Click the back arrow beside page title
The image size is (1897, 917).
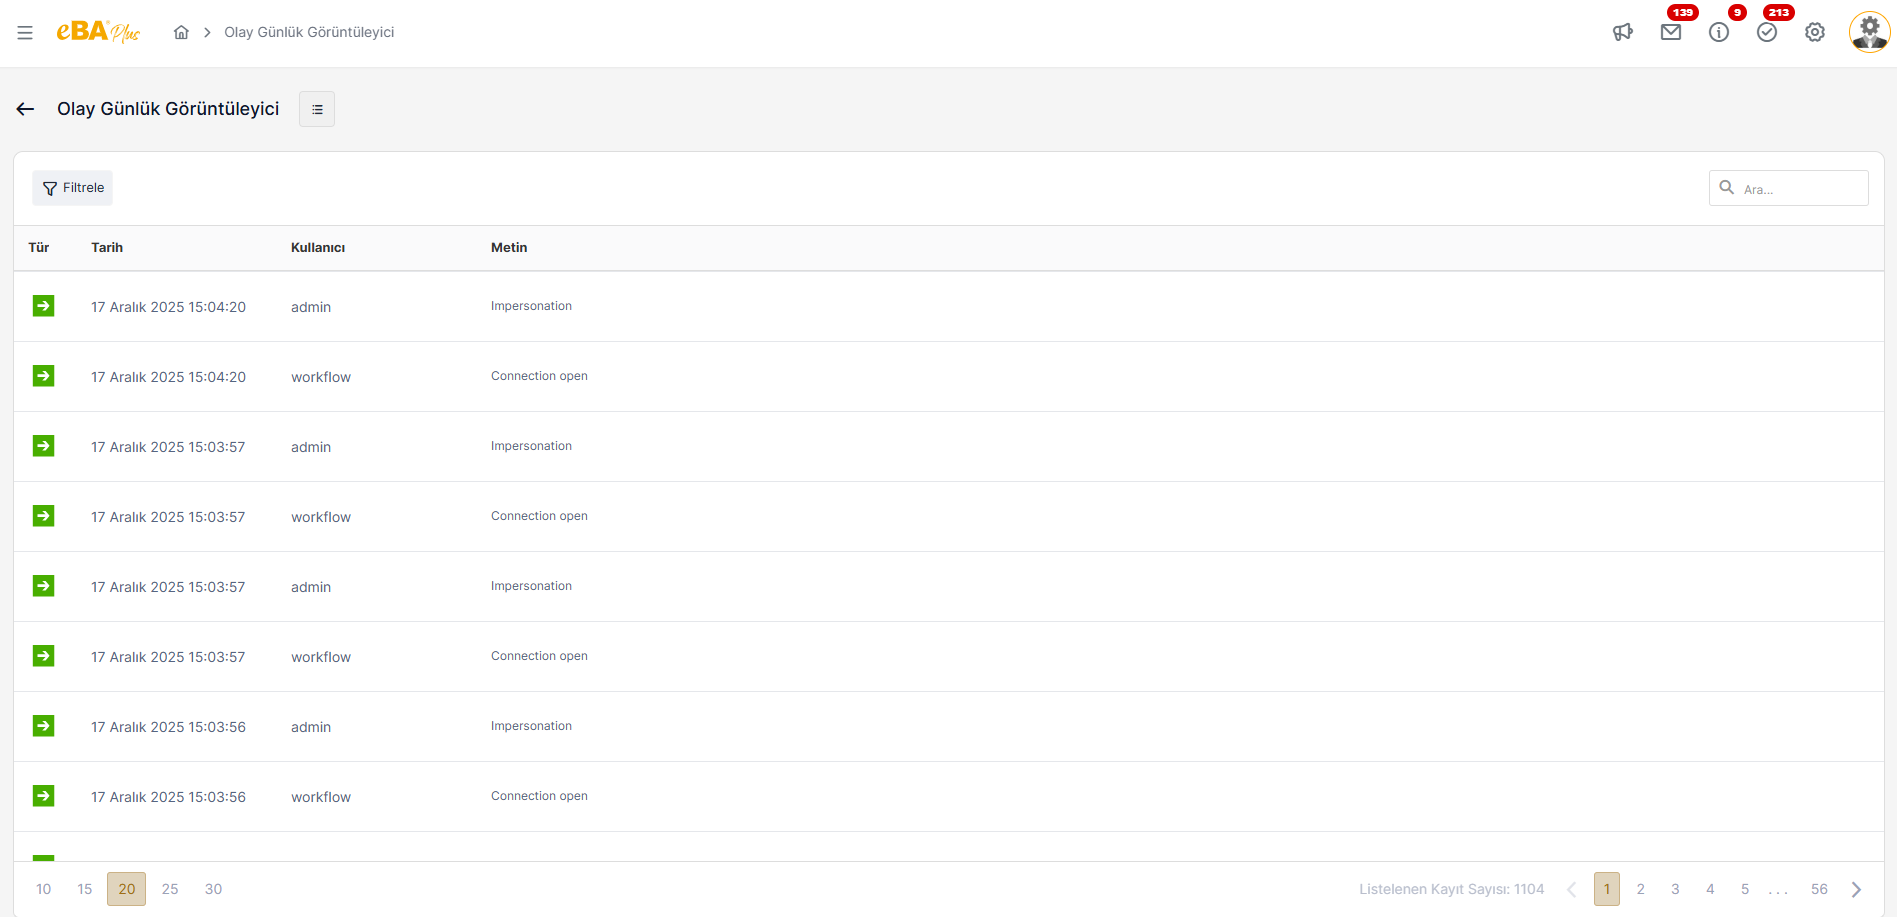[26, 109]
